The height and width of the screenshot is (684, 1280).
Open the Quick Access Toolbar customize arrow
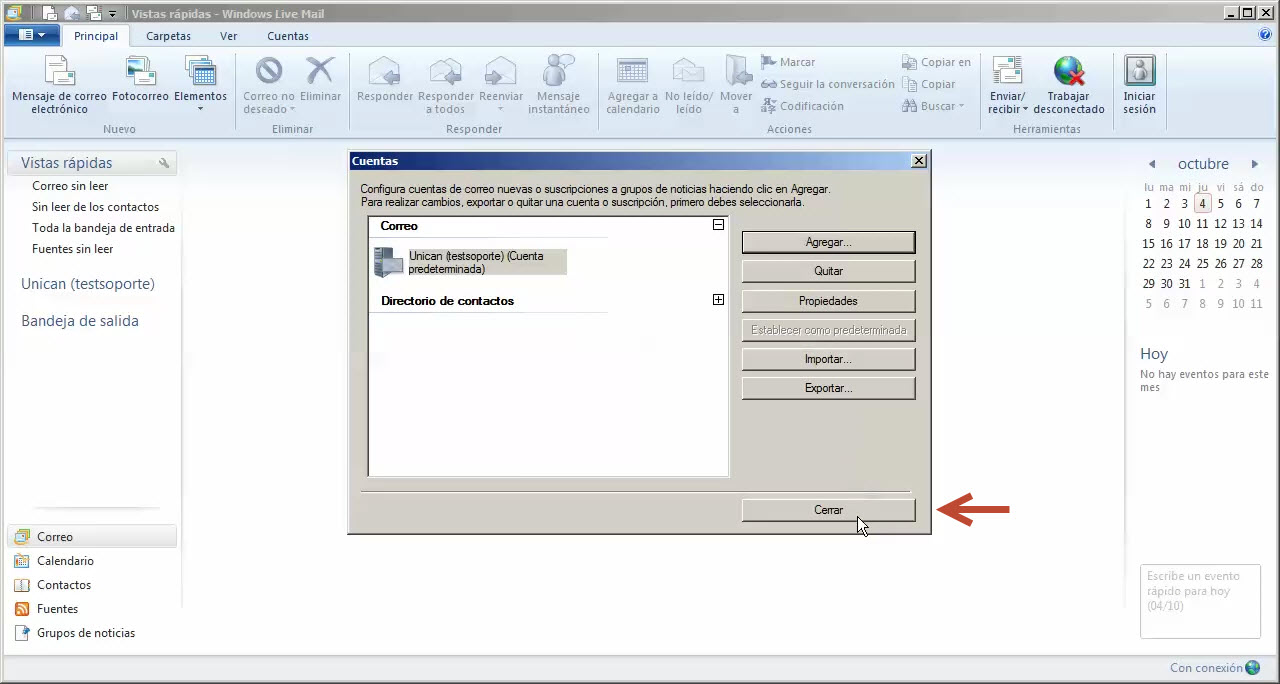[x=112, y=14]
